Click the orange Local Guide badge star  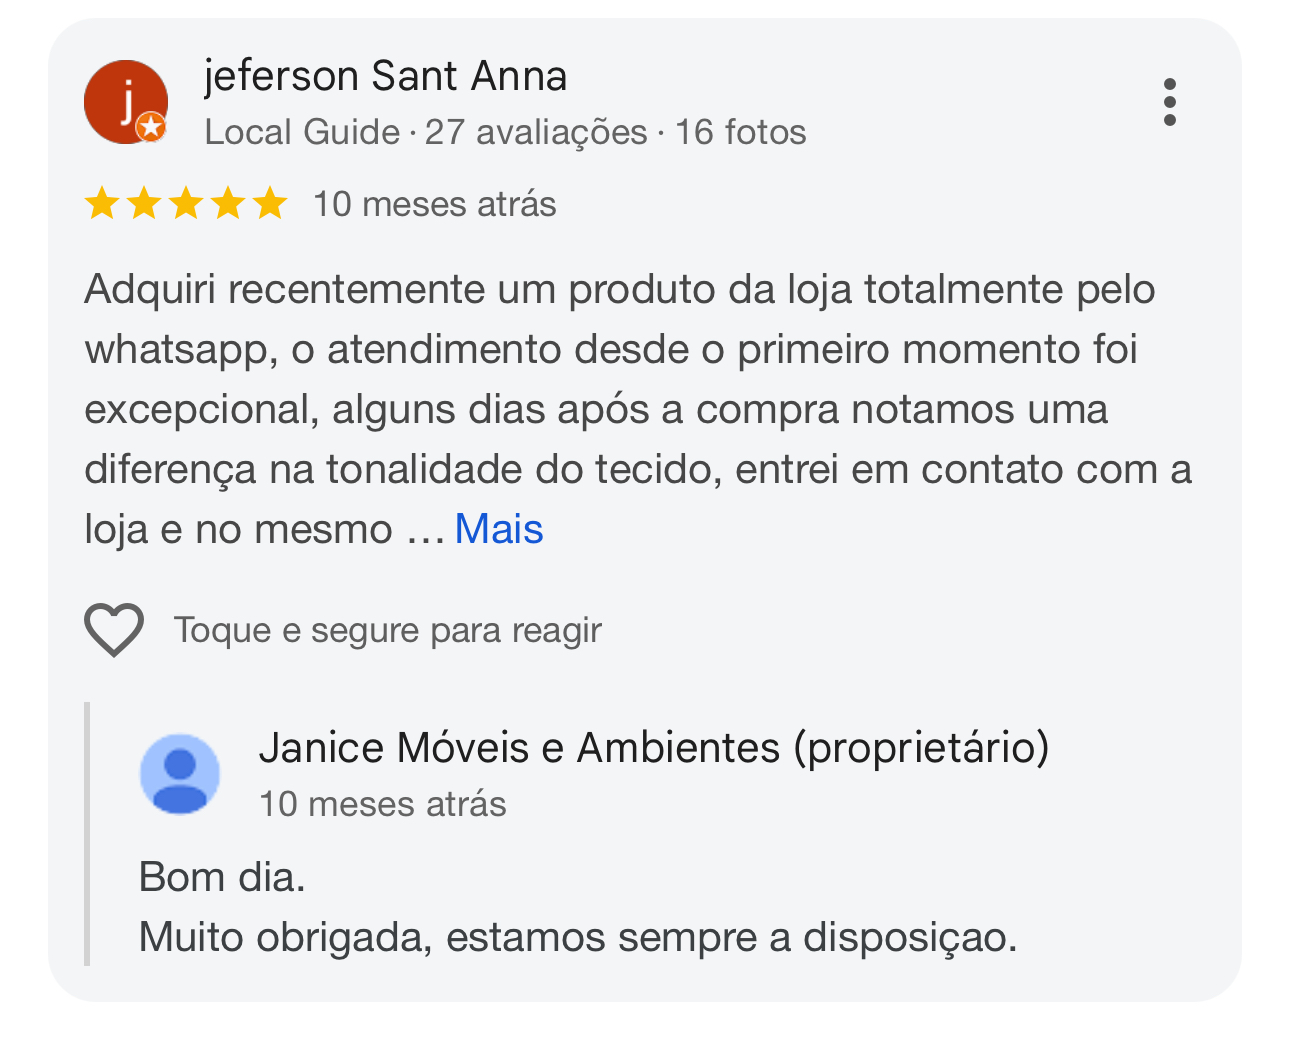click(x=151, y=127)
